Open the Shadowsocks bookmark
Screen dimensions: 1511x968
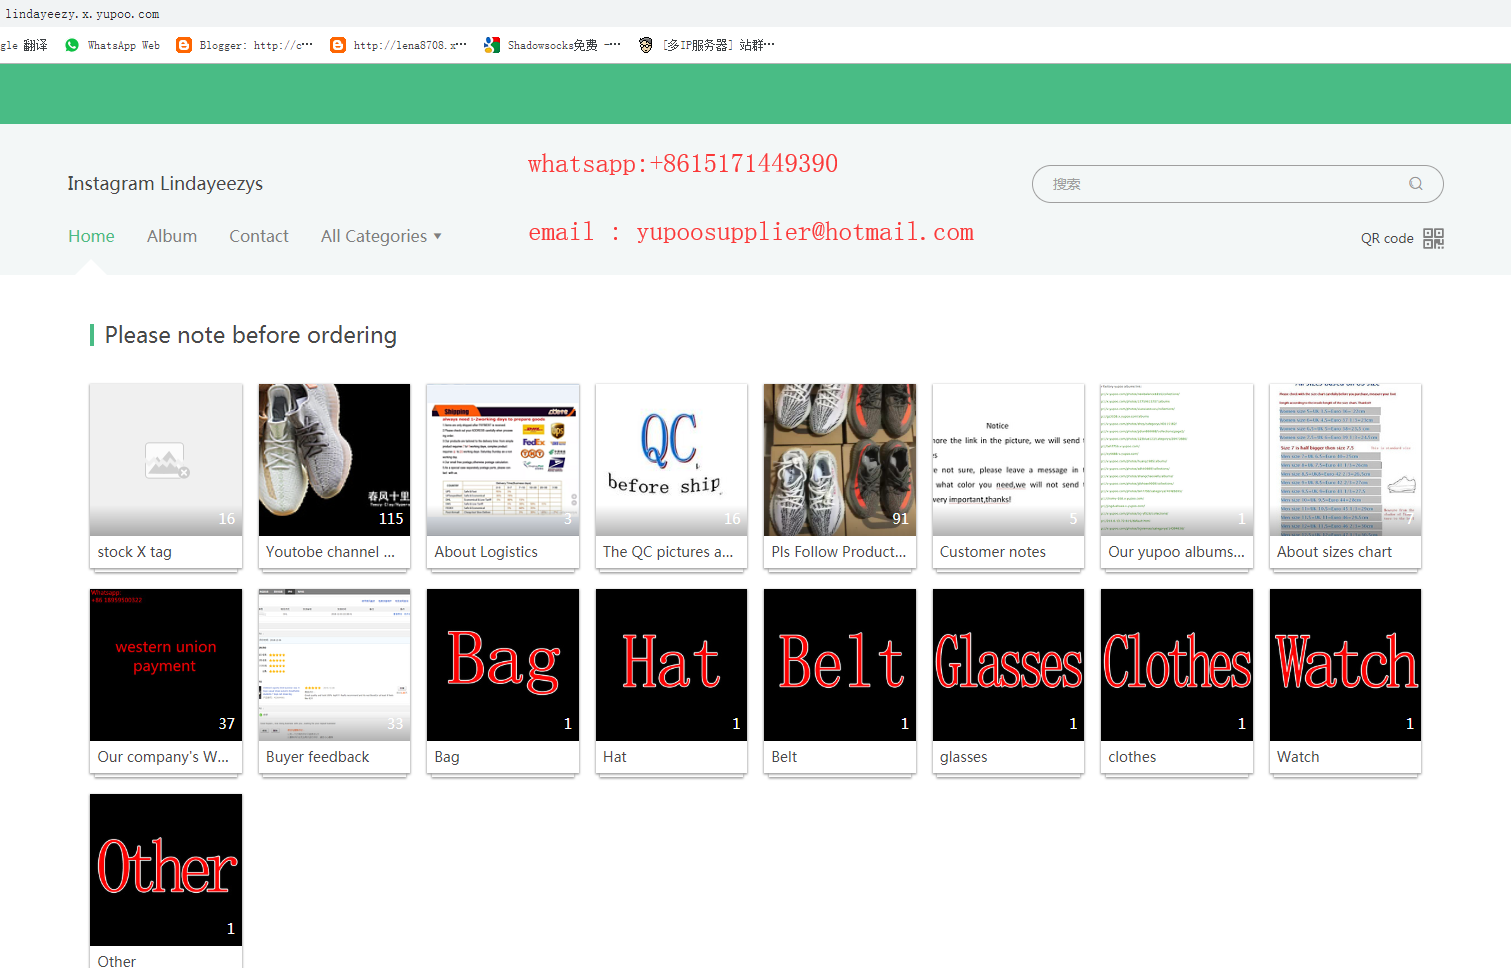point(553,45)
